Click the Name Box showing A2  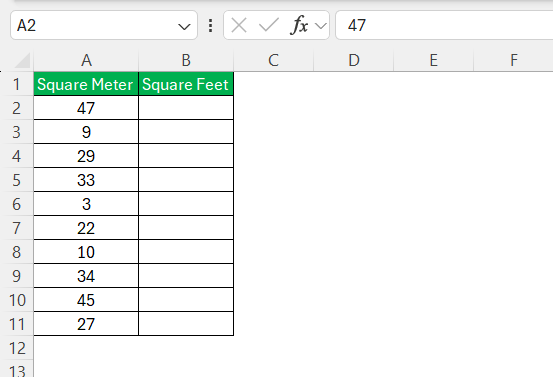click(104, 25)
